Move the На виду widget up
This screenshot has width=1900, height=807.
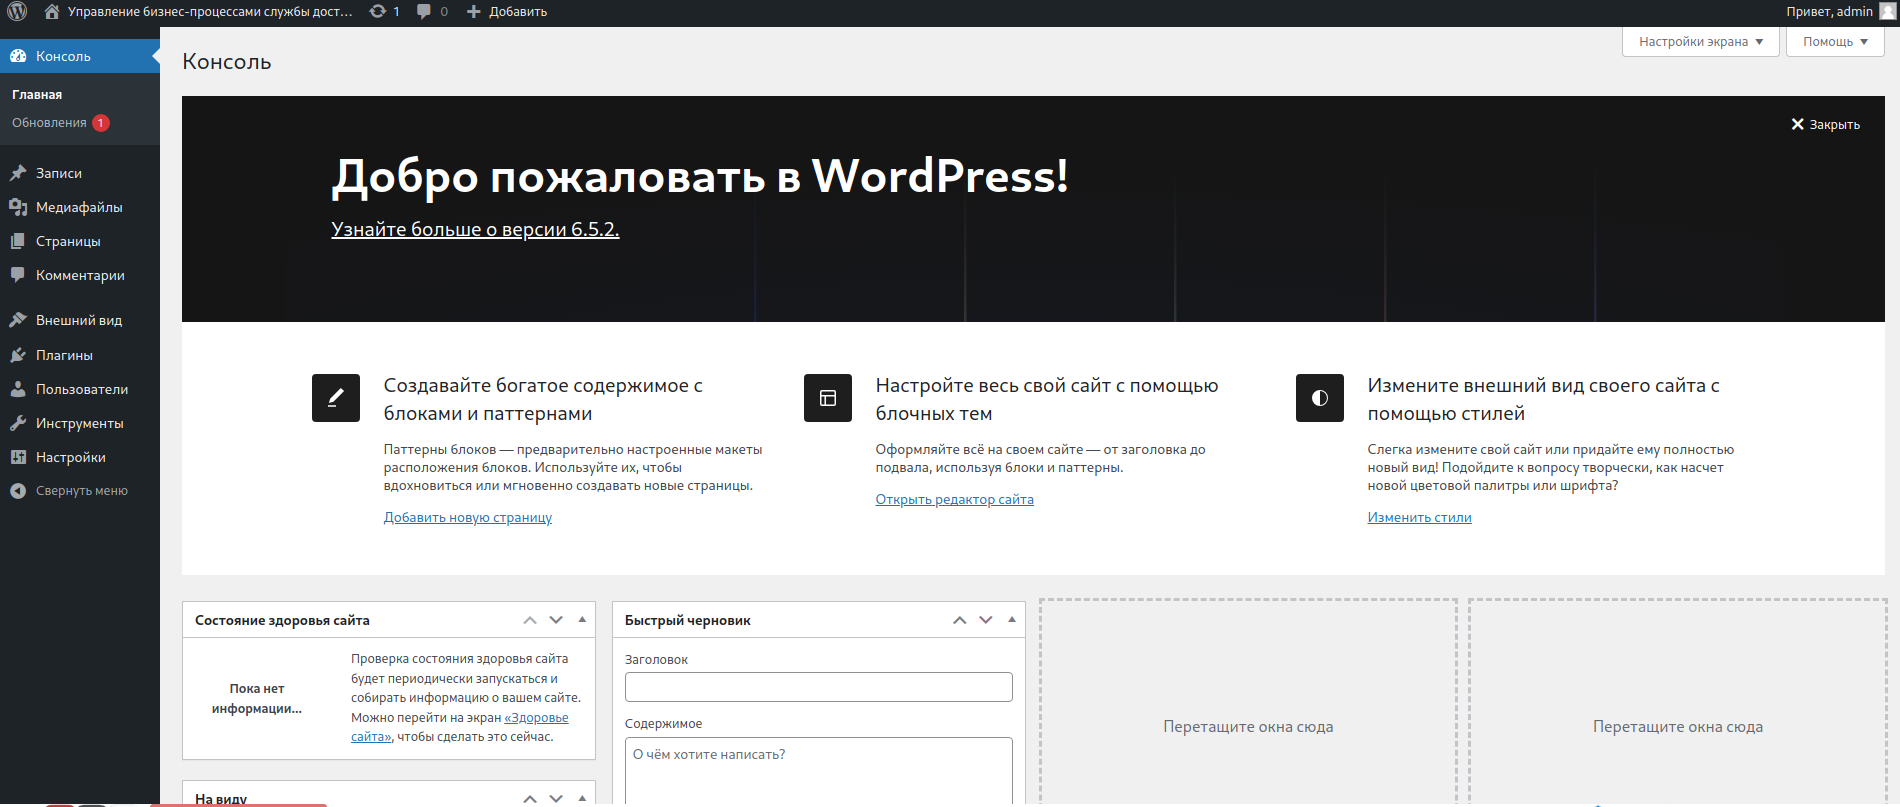pyautogui.click(x=530, y=798)
